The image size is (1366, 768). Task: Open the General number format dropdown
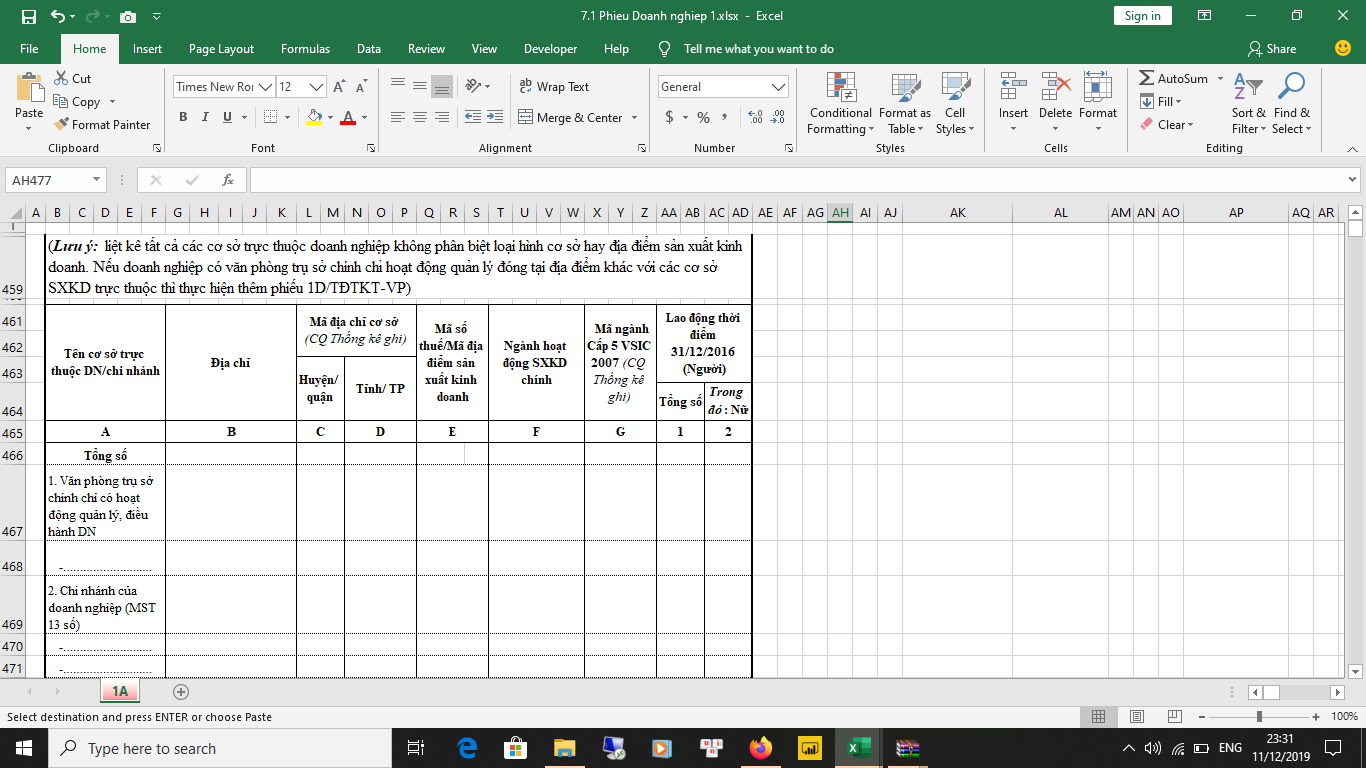[779, 87]
